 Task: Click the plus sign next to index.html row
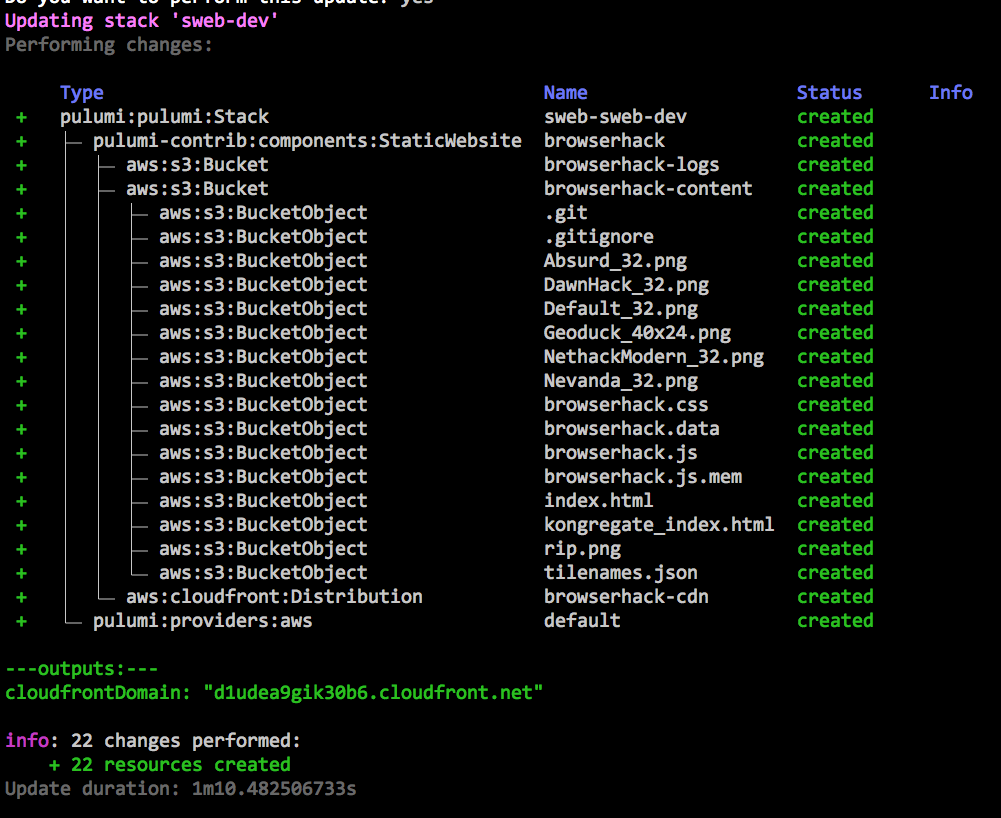[x=21, y=500]
